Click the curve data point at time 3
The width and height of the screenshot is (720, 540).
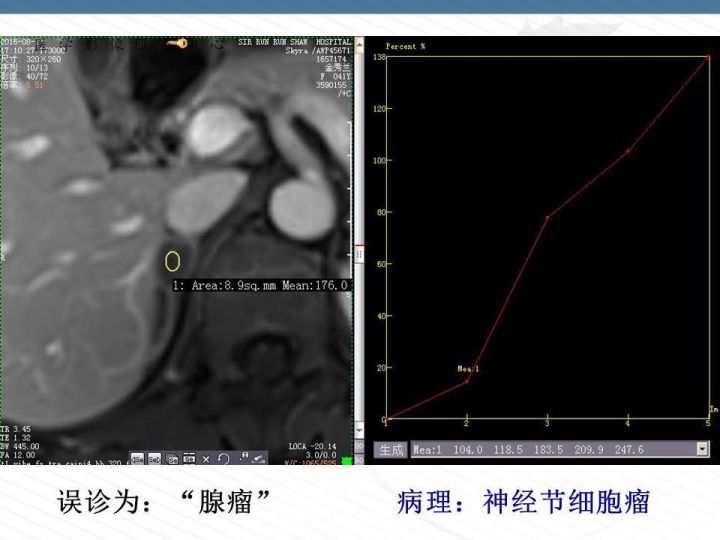547,217
